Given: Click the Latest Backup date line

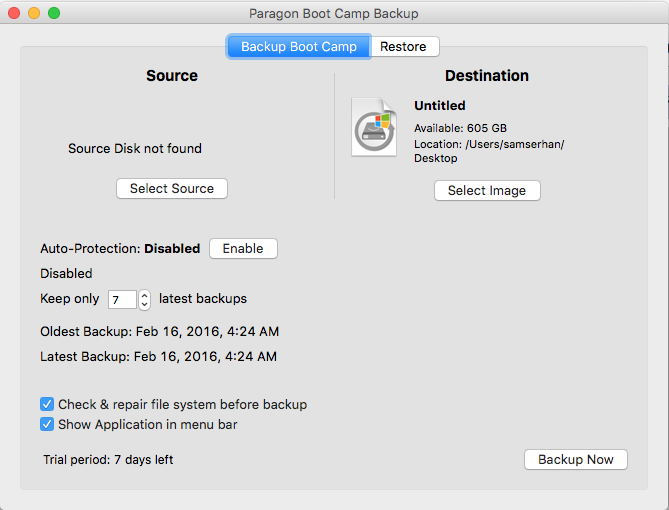Looking at the screenshot, I should pyautogui.click(x=158, y=356).
